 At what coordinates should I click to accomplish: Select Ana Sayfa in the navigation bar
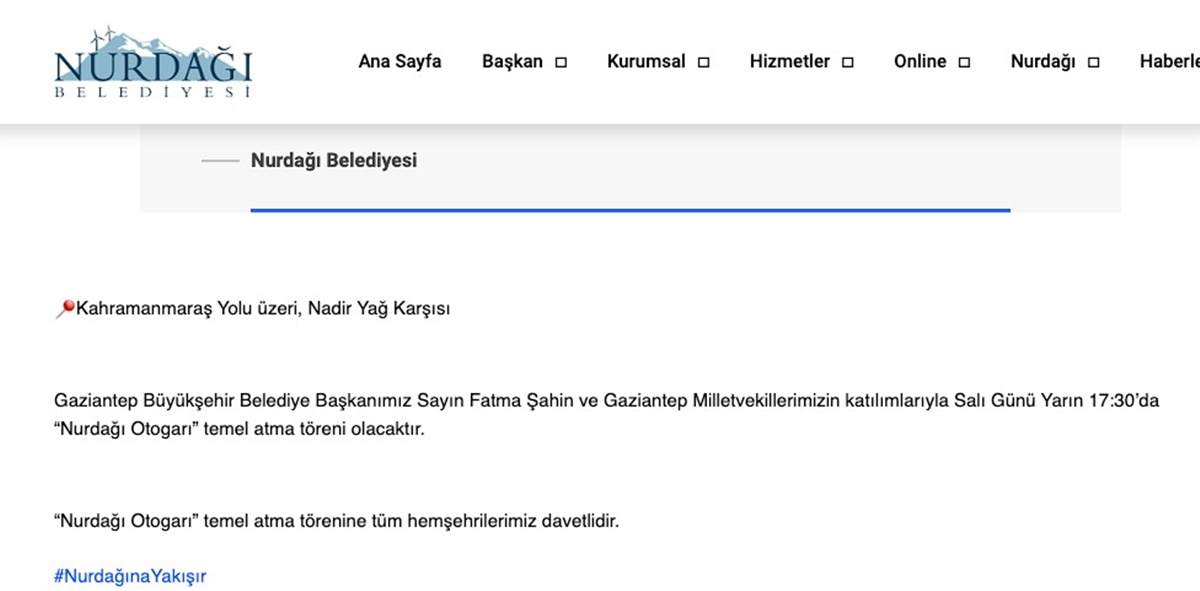point(400,61)
